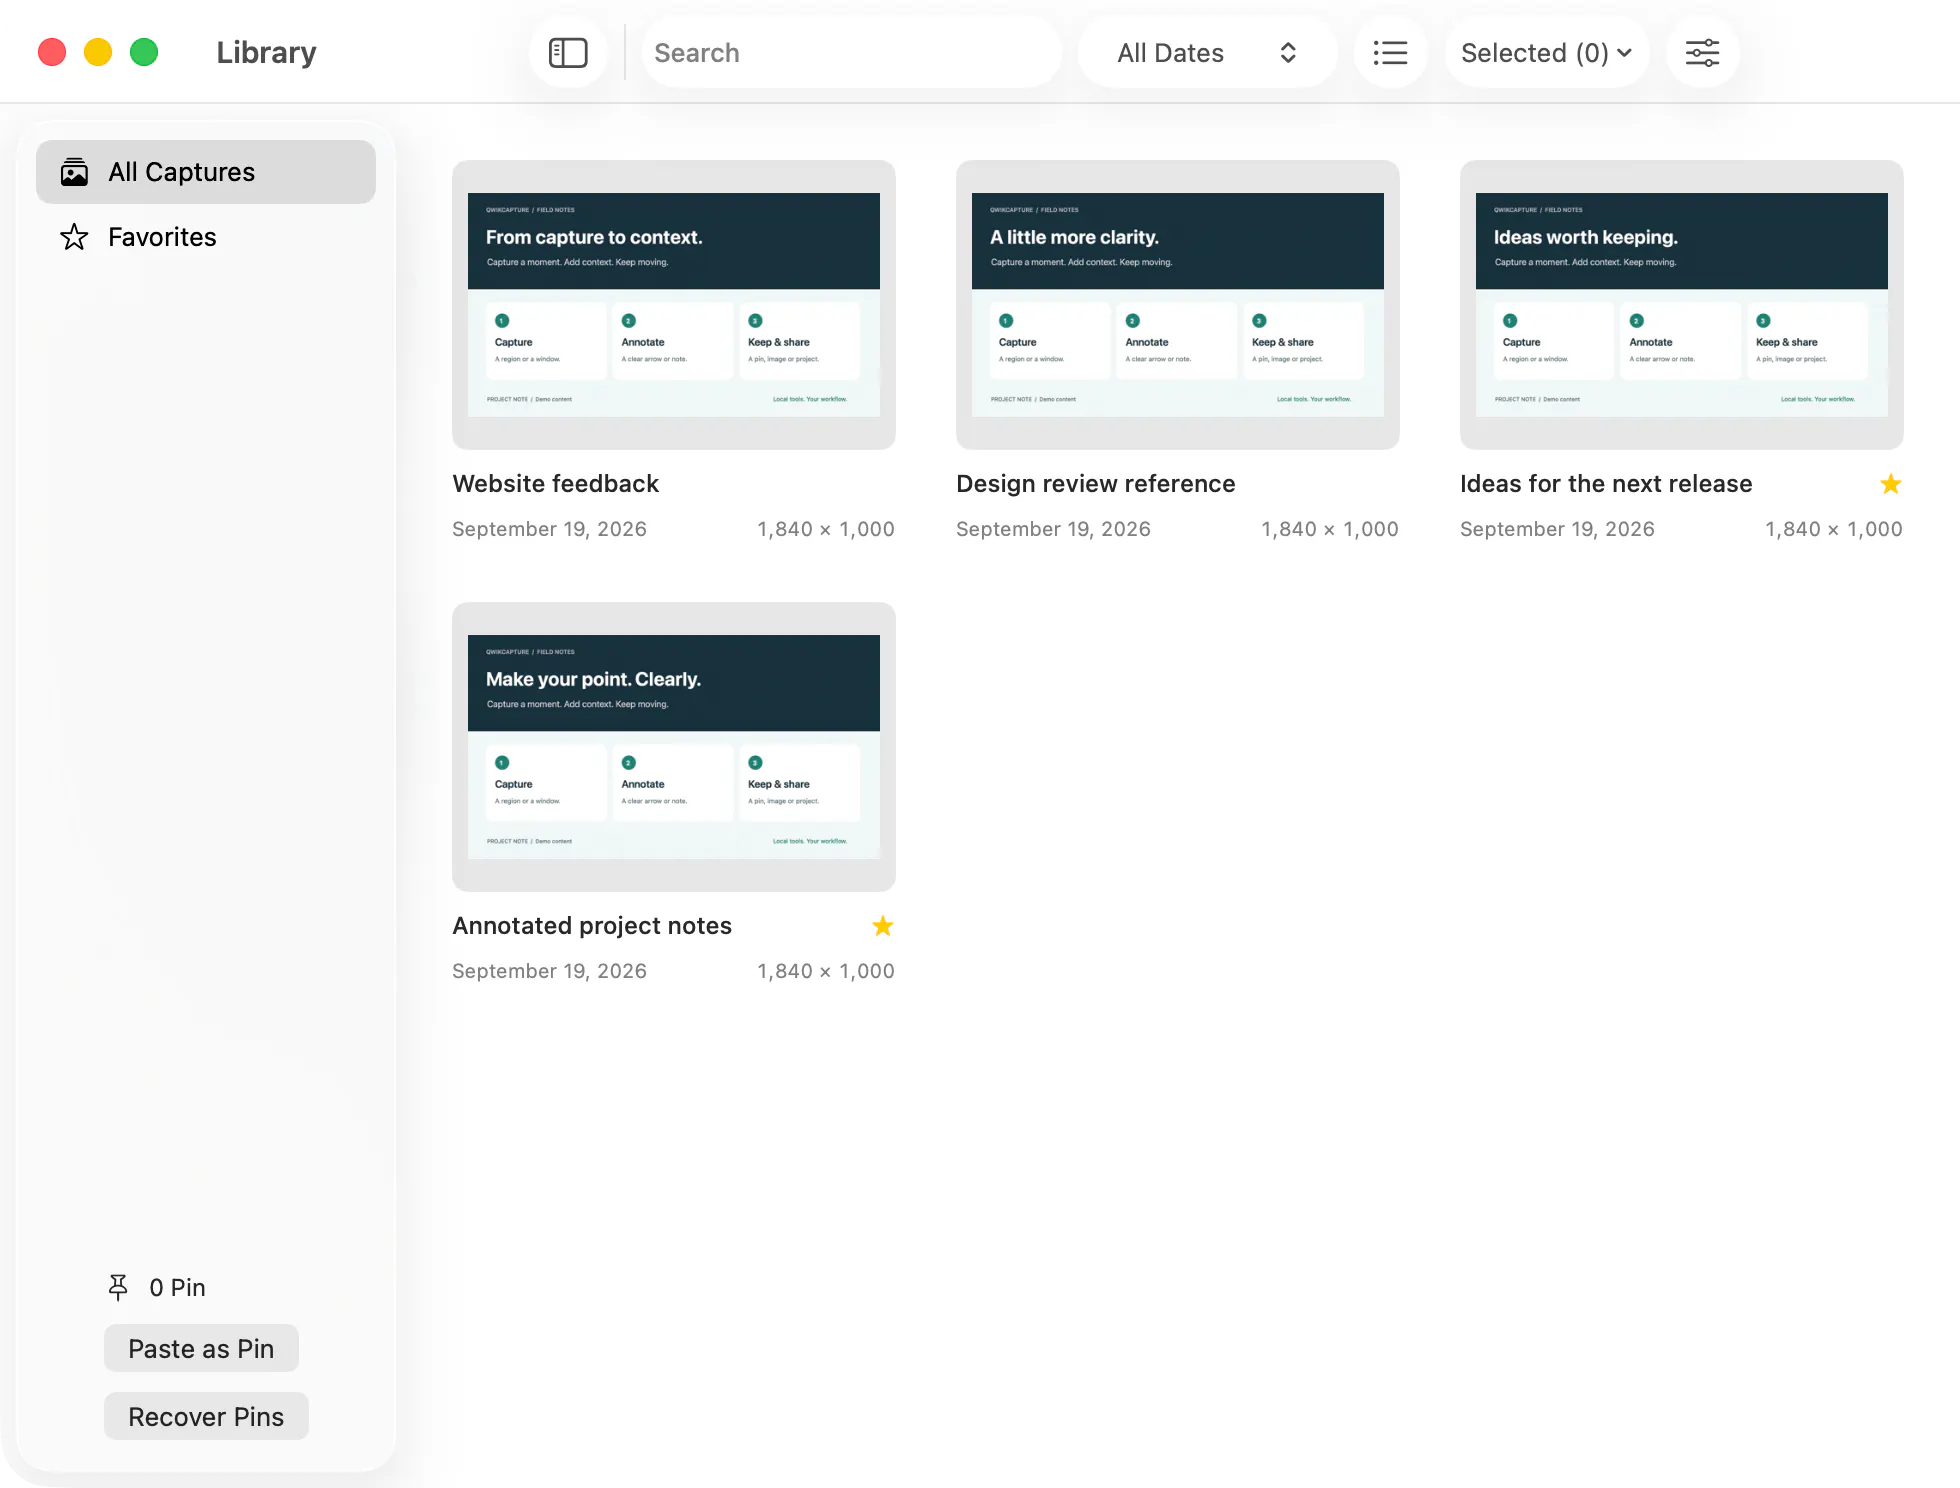Viewport: 1960px width, 1488px height.
Task: Click the 'Ideas for the next release' title
Action: [1606, 484]
